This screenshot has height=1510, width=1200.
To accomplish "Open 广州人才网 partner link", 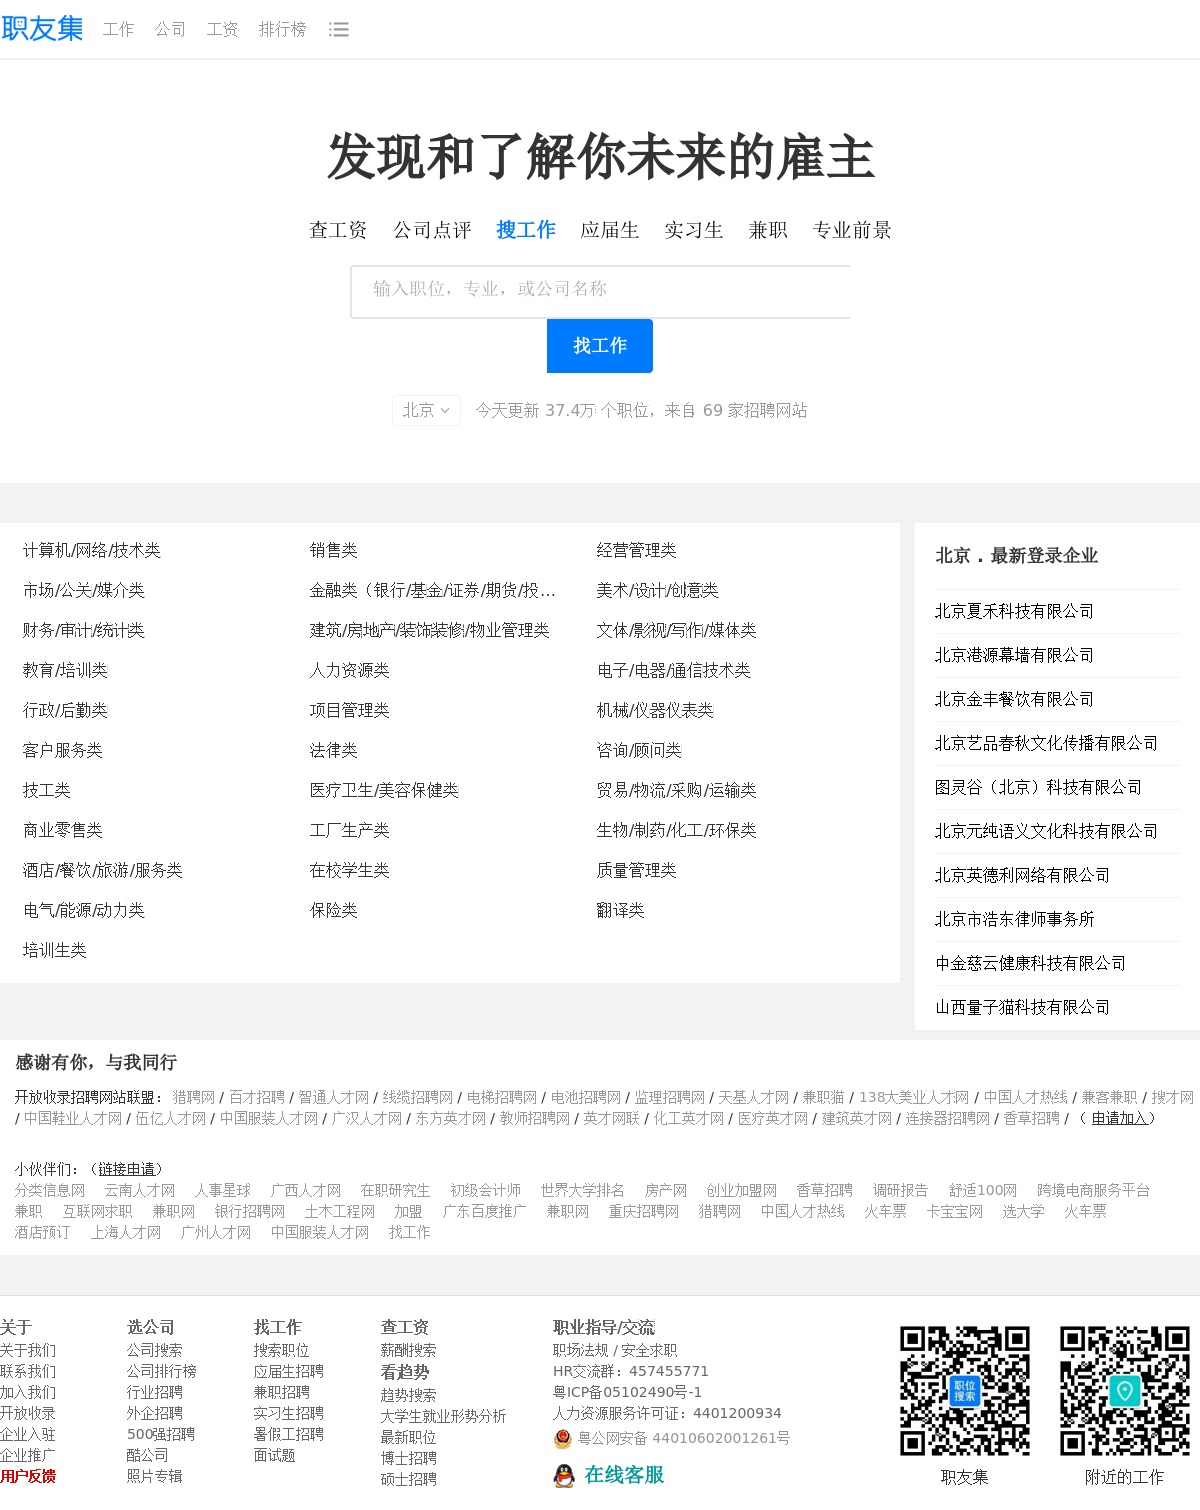I will (x=216, y=1232).
